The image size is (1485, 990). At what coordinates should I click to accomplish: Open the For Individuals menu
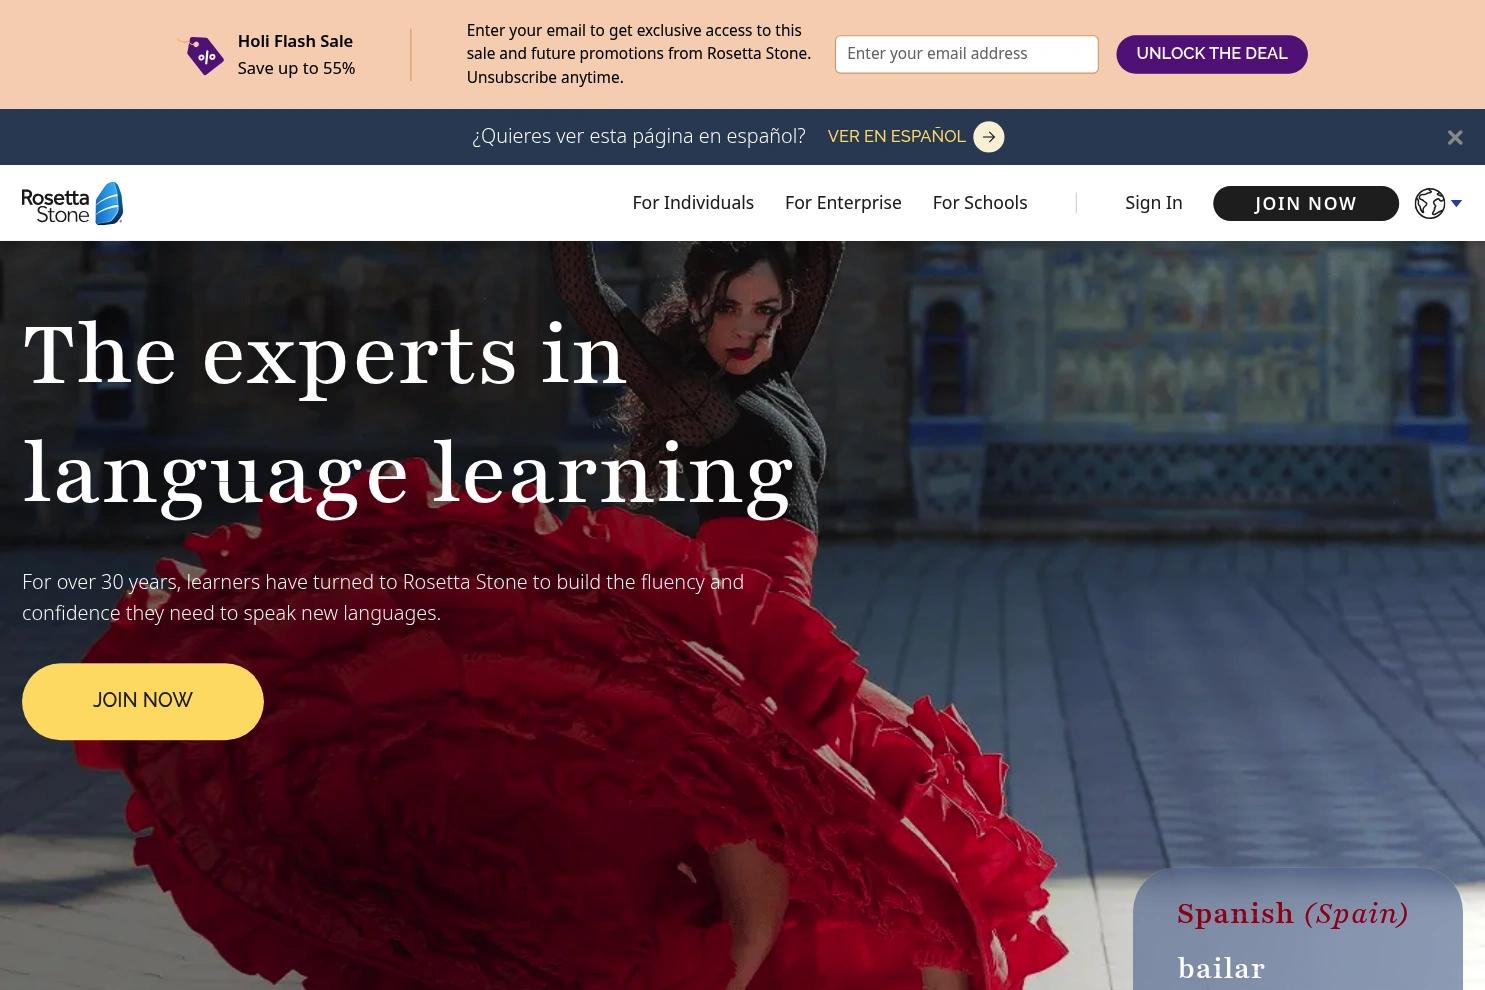[693, 203]
